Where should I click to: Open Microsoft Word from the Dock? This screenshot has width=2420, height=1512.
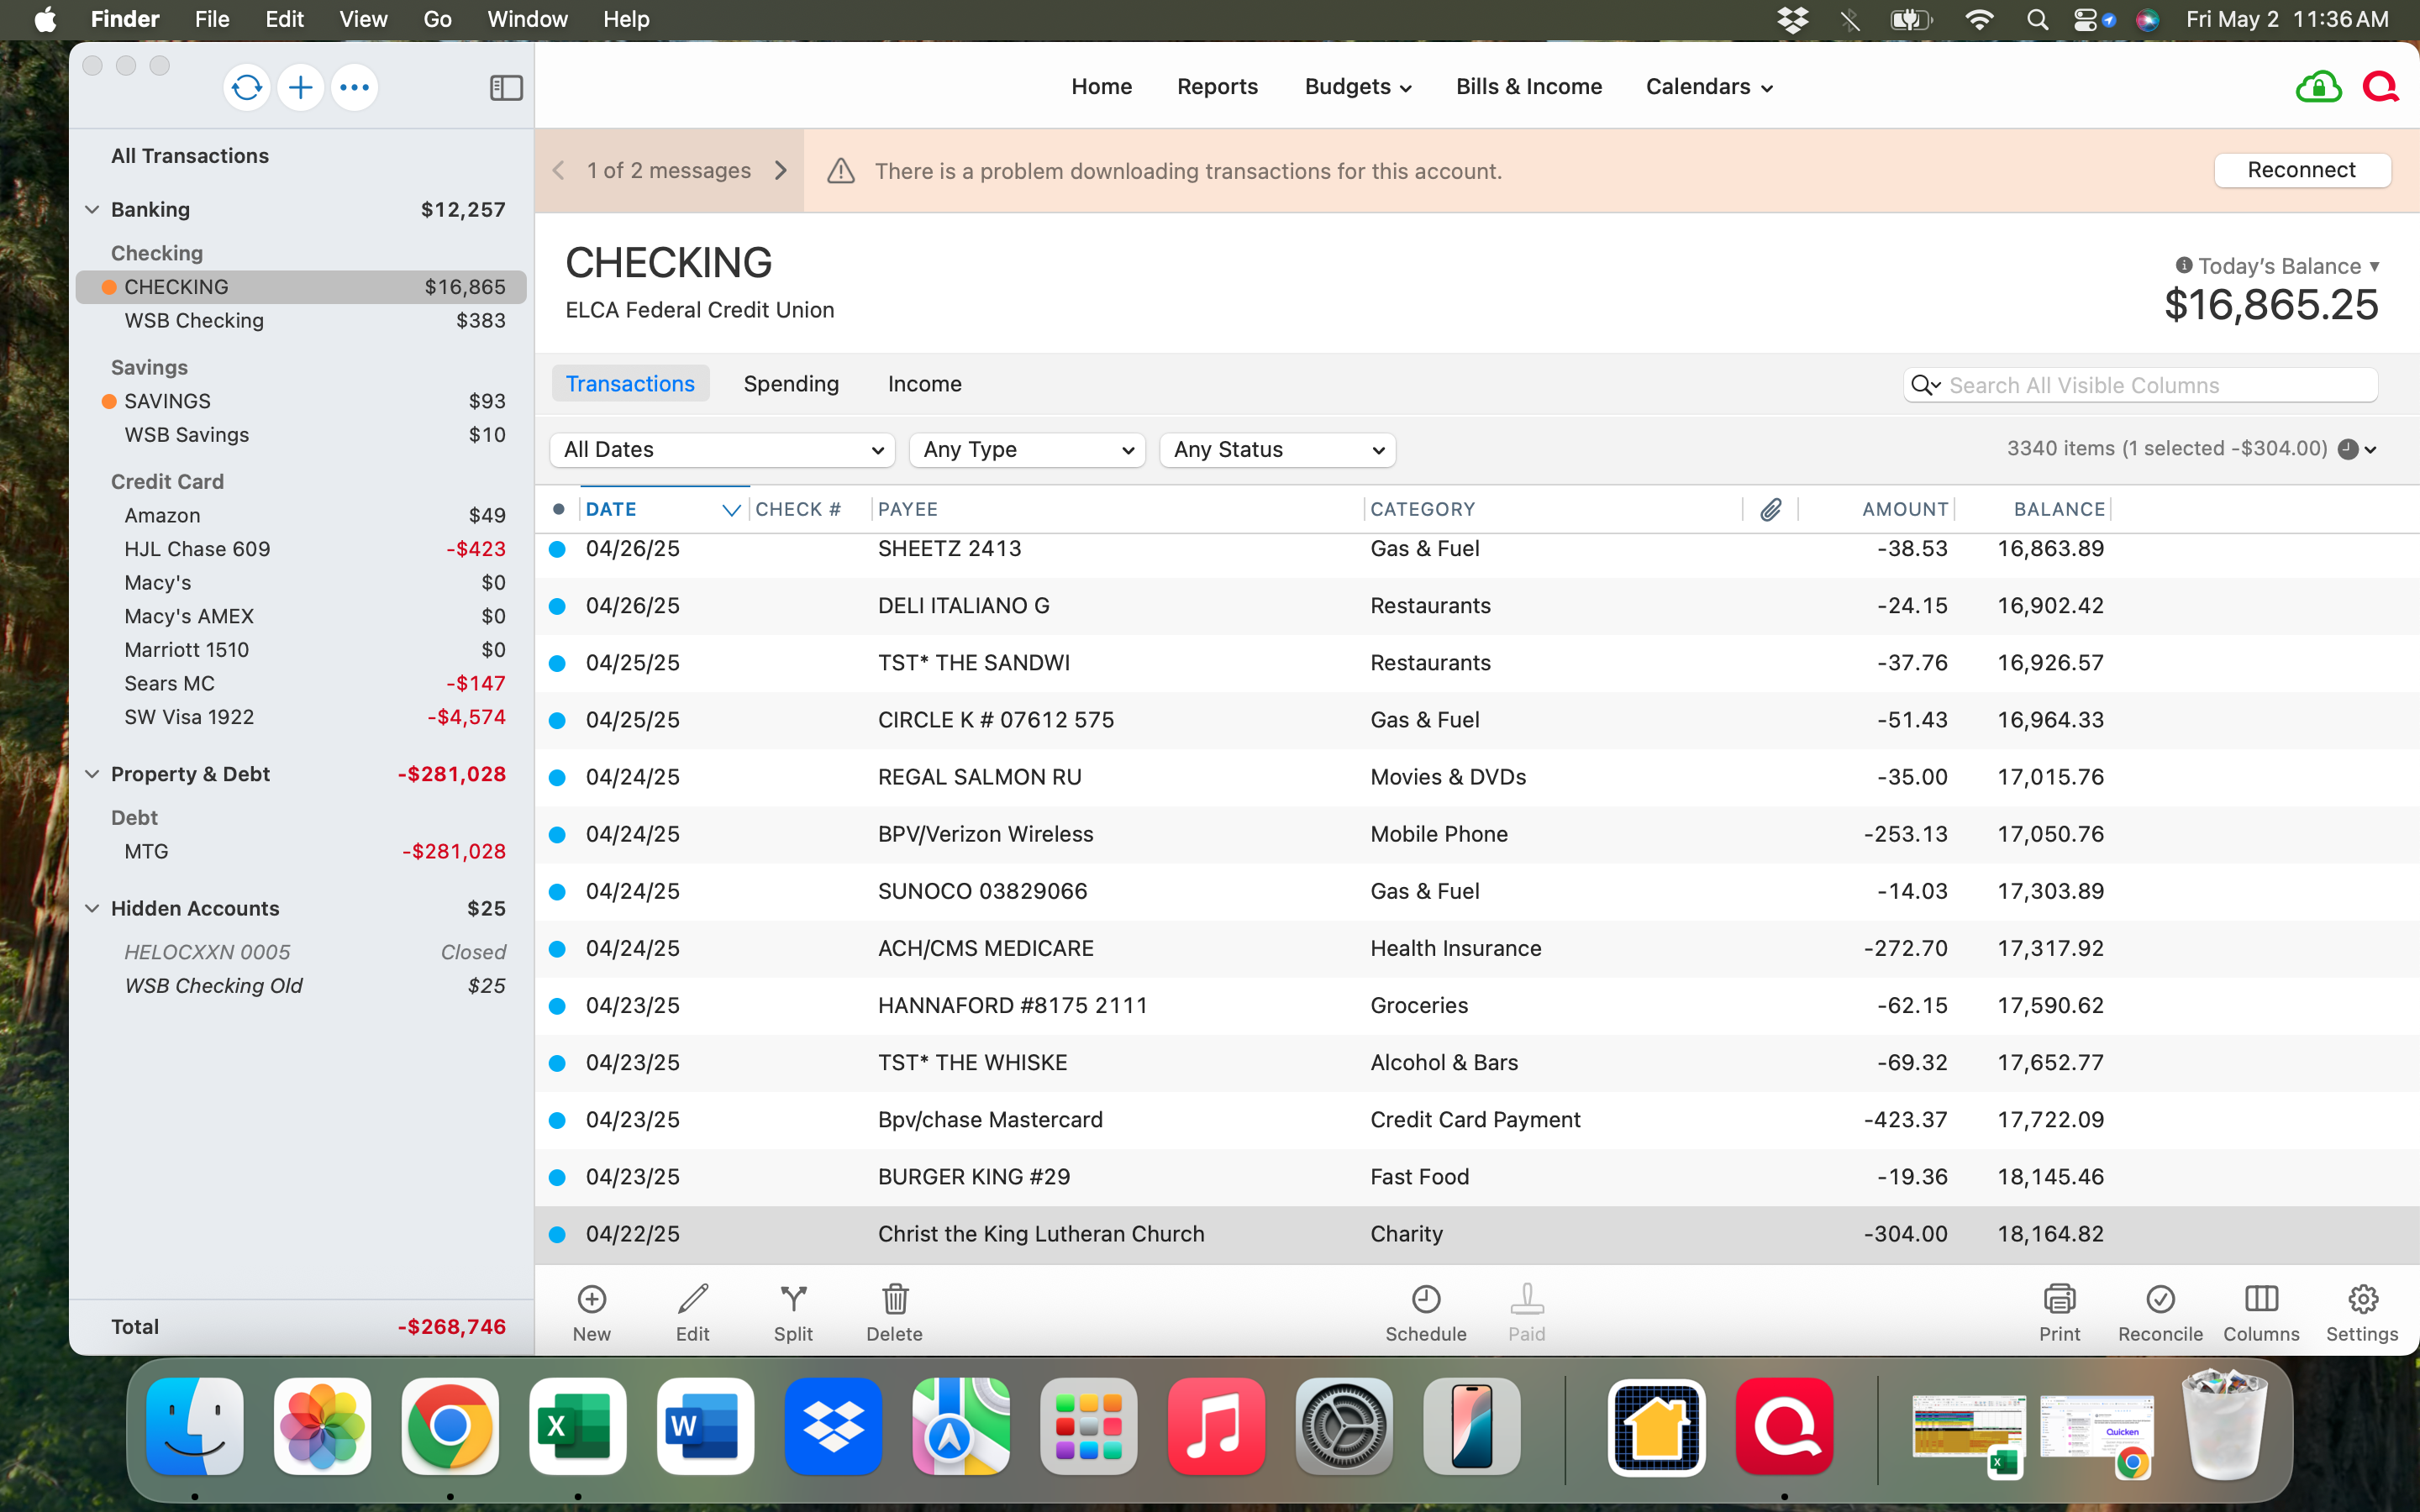[705, 1426]
